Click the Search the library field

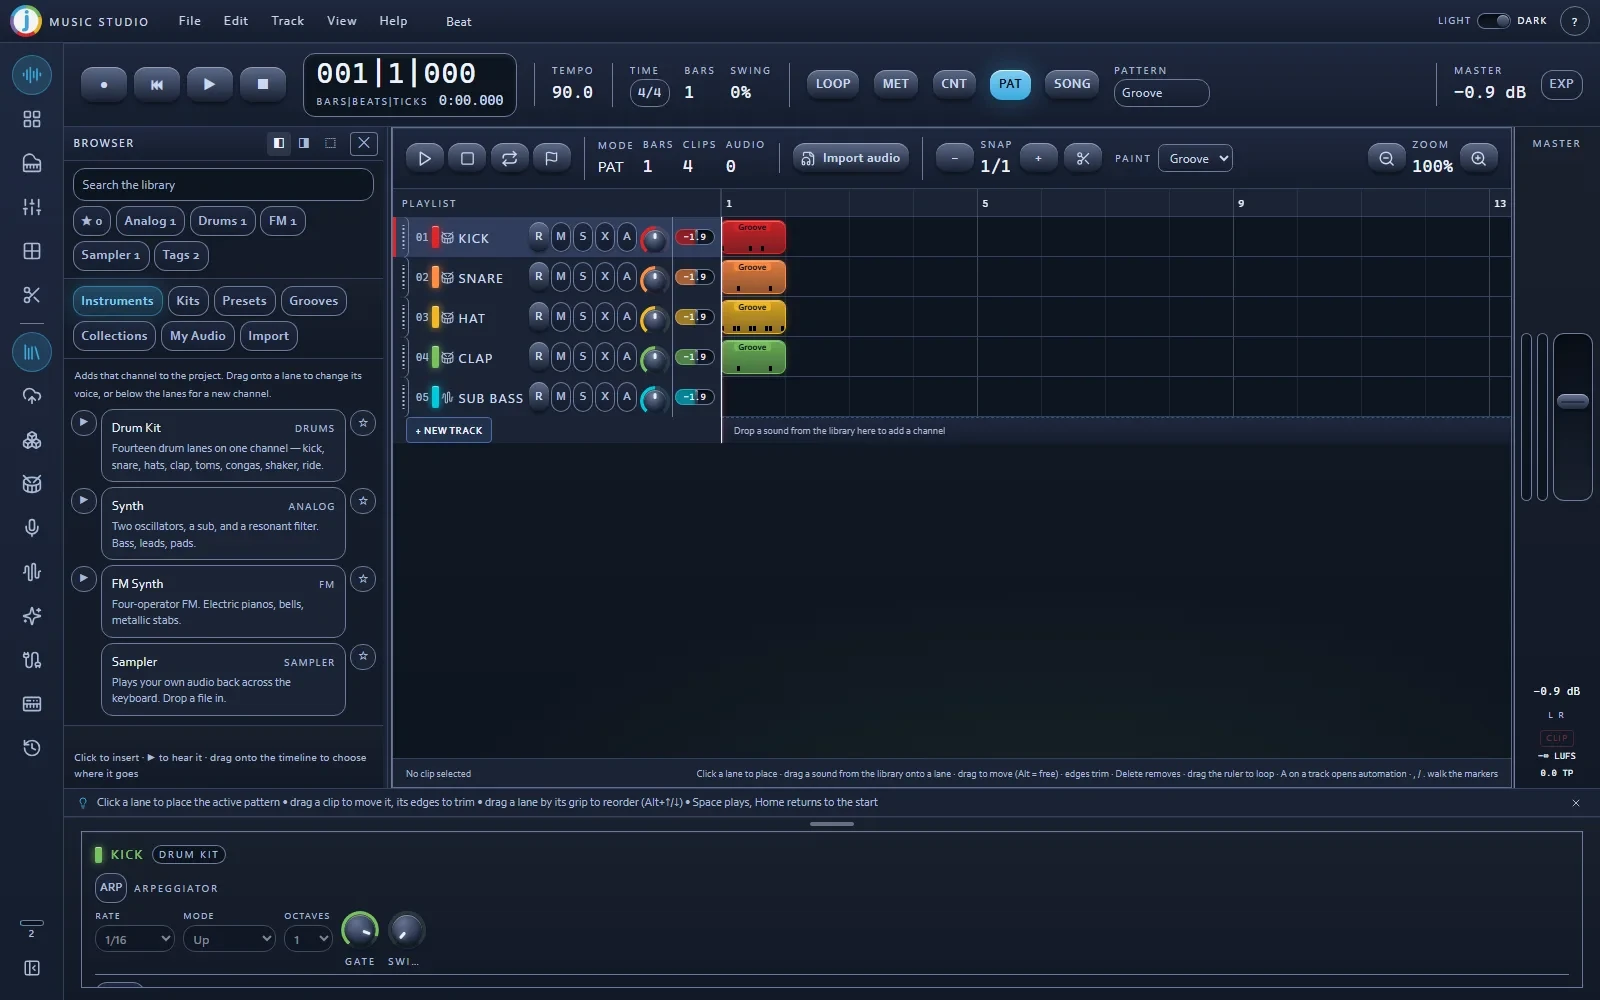point(223,185)
